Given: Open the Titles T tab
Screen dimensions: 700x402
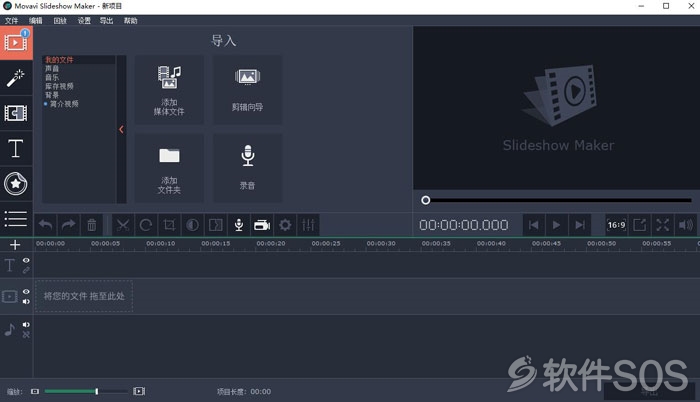Looking at the screenshot, I should [16, 148].
